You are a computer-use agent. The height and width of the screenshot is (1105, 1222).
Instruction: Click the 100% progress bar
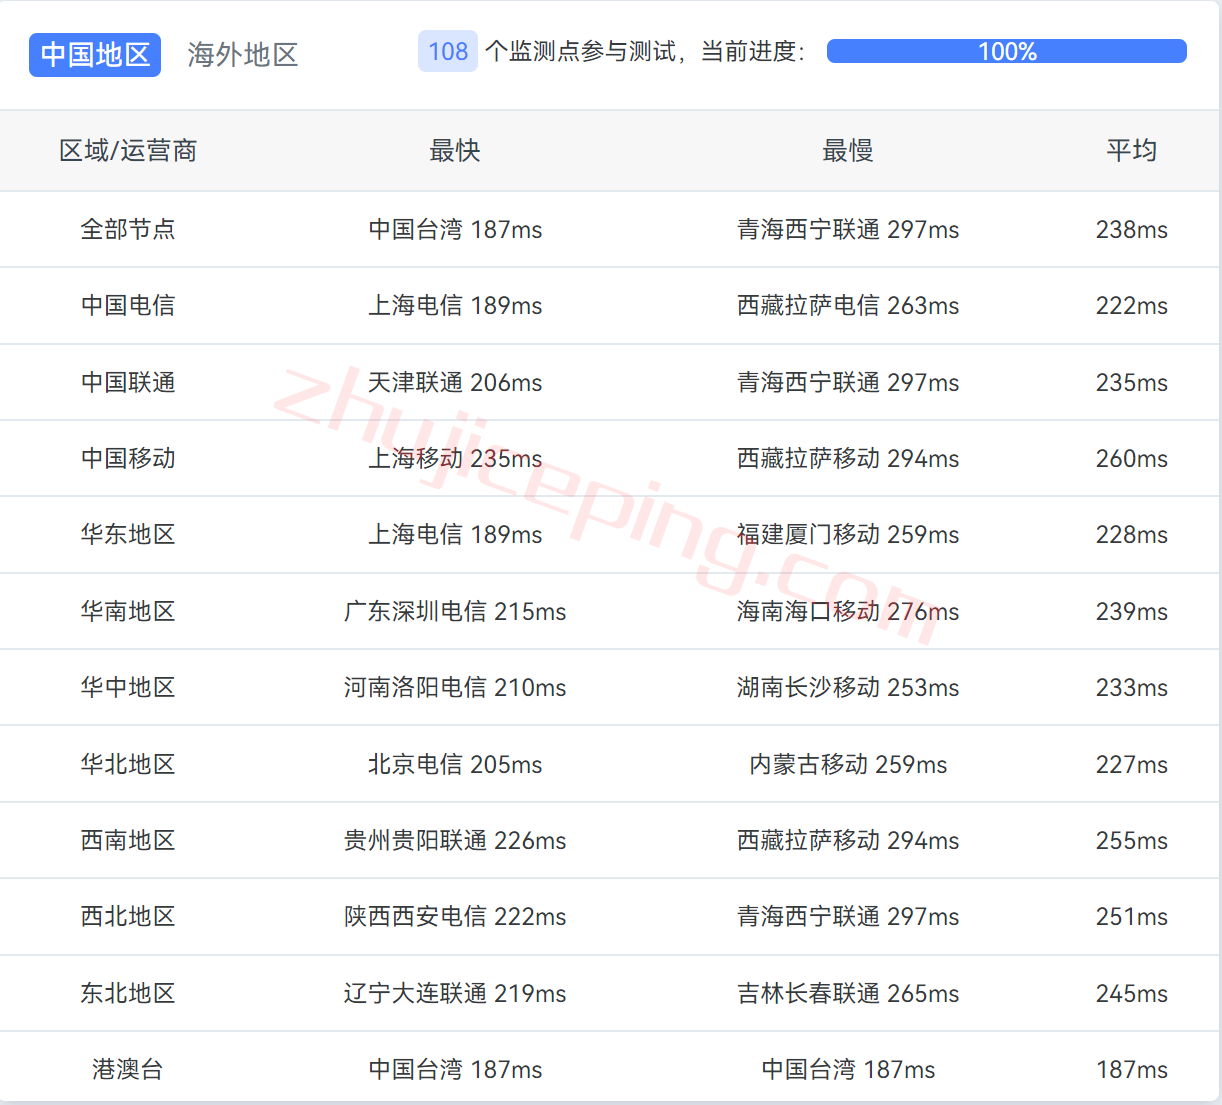[1006, 51]
